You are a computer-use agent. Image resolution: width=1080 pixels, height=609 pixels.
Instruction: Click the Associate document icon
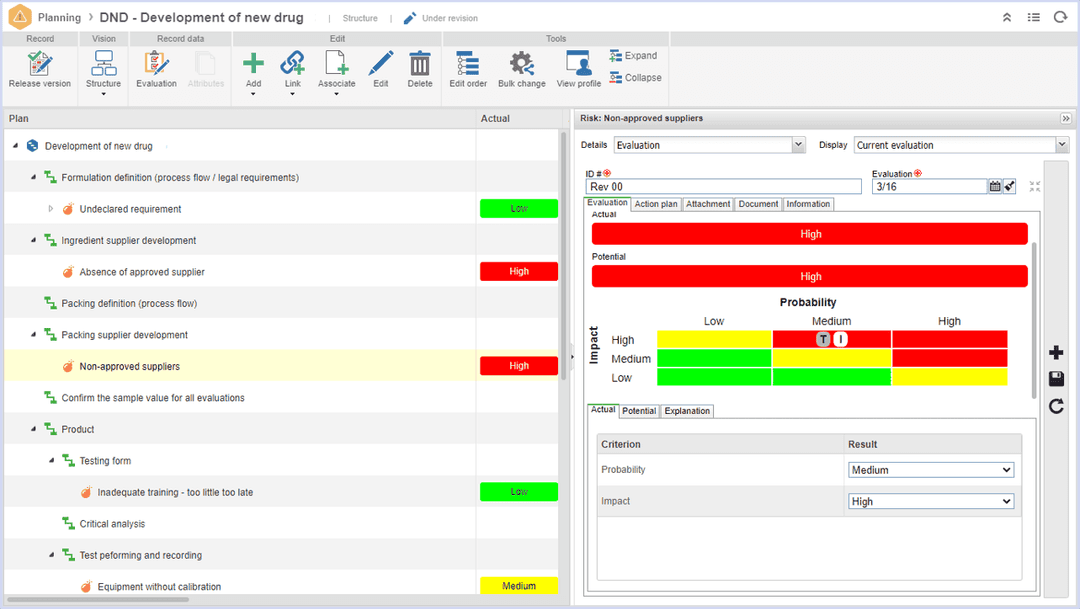(336, 63)
